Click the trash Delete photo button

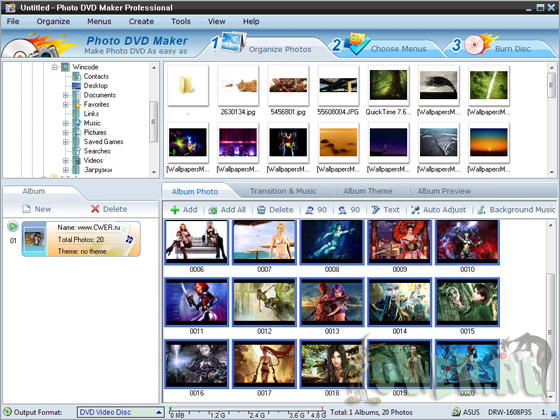[275, 210]
